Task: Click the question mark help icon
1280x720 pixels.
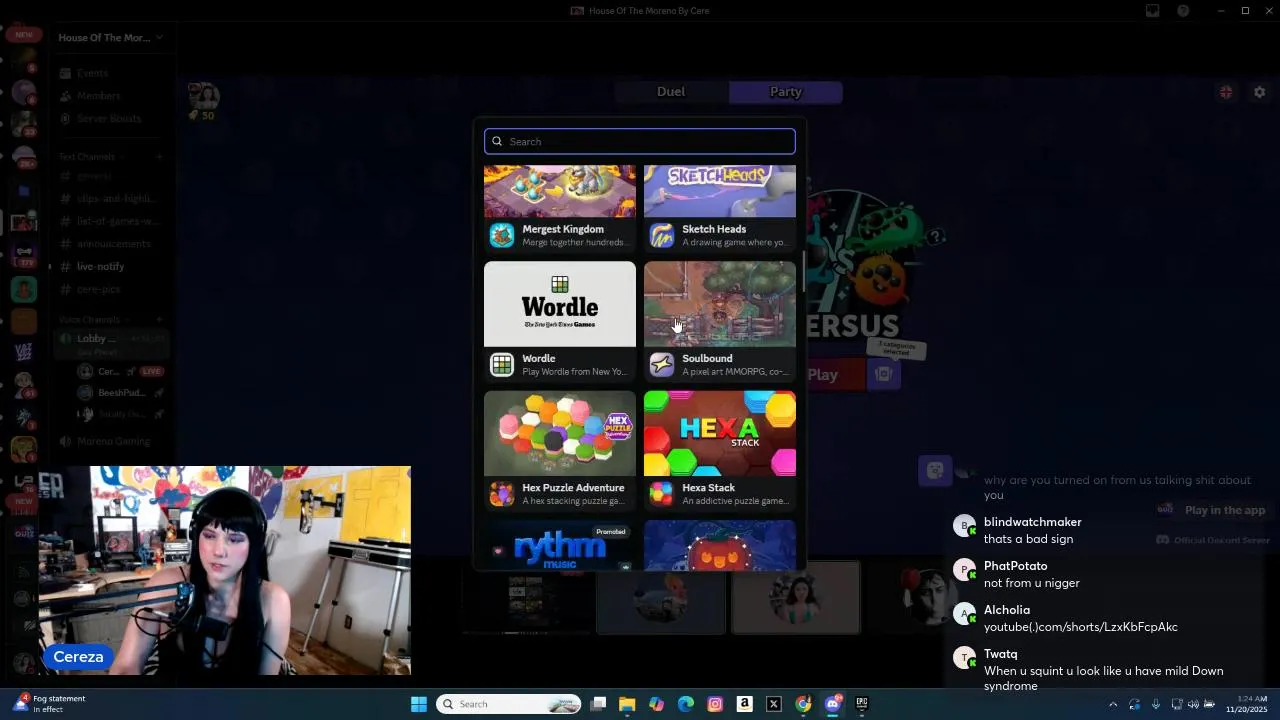Action: pyautogui.click(x=935, y=237)
